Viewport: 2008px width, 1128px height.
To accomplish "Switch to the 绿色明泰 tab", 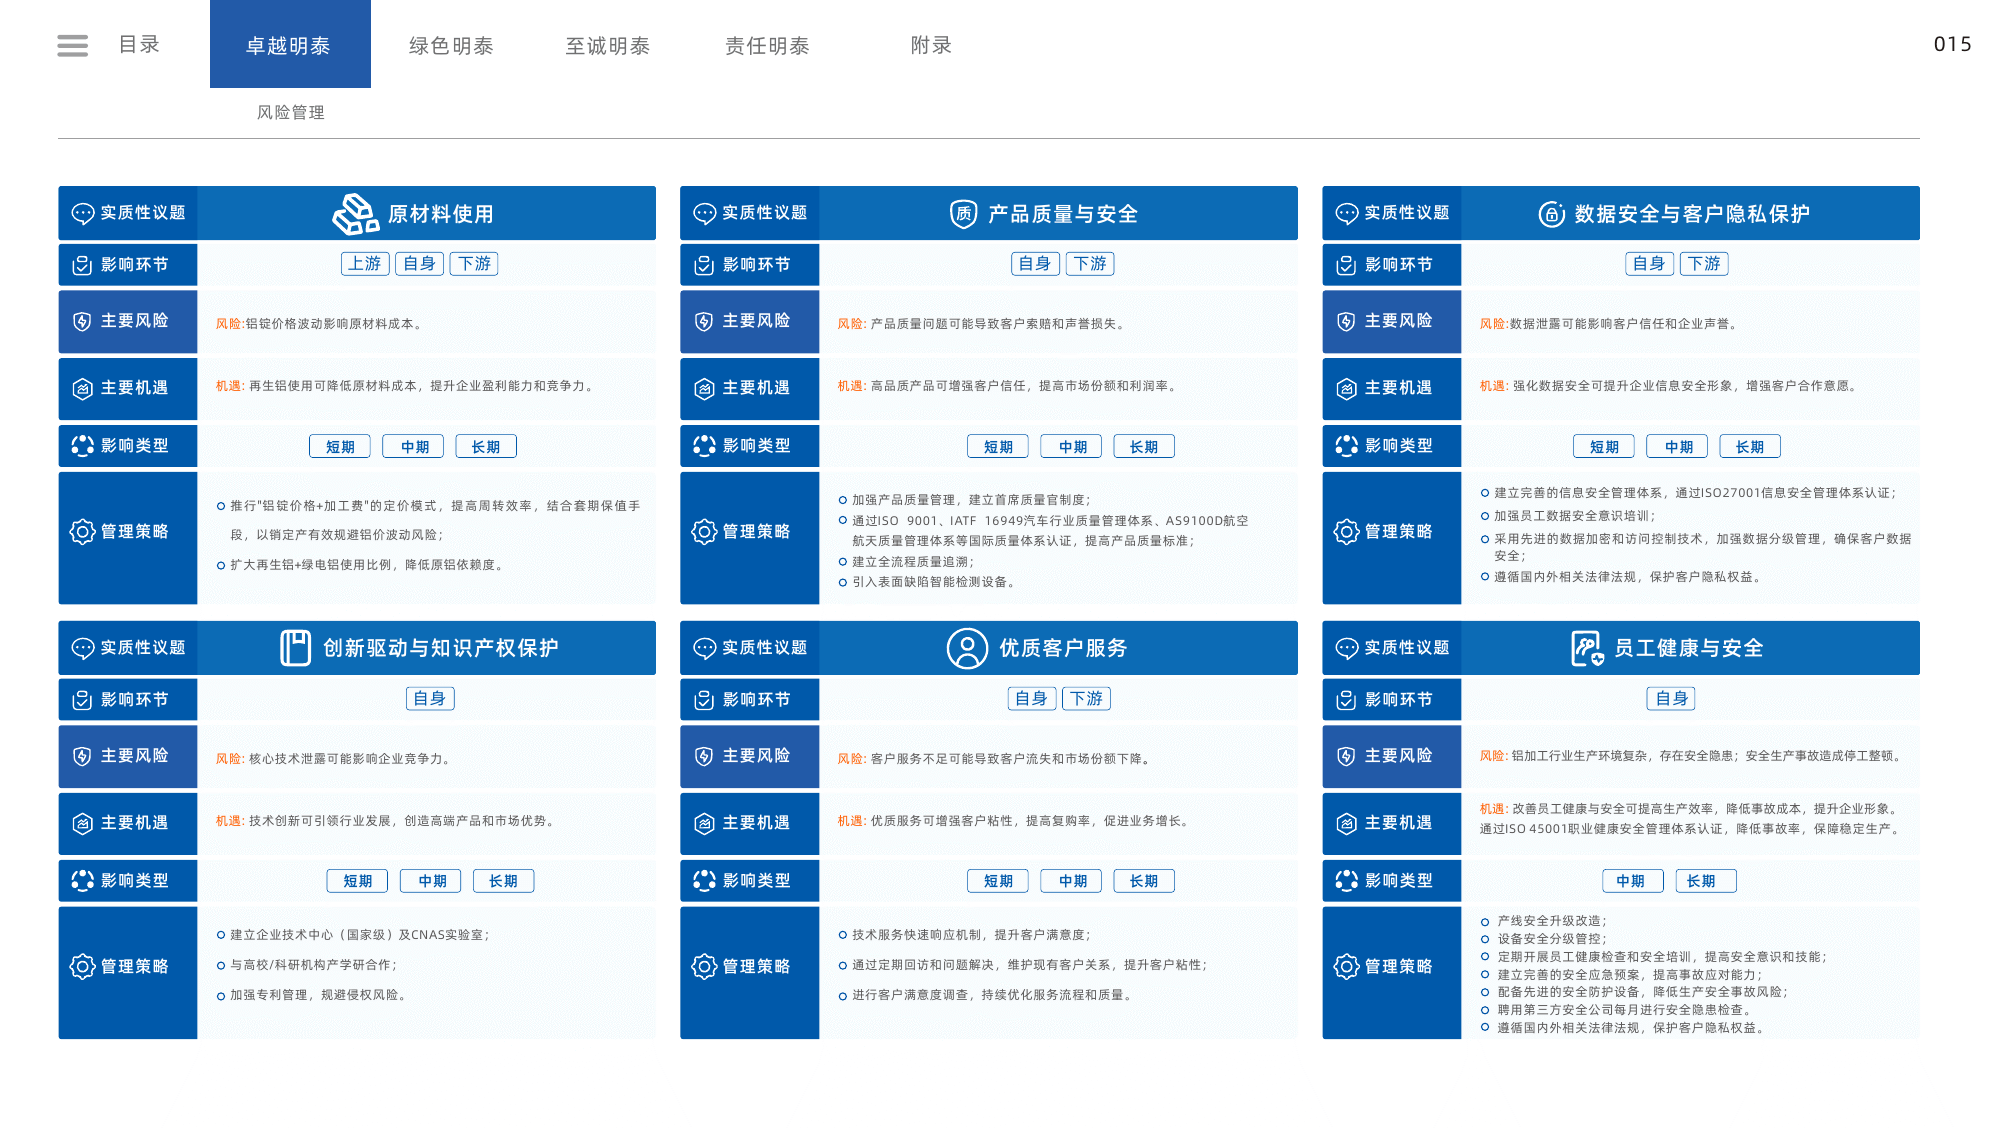I will [451, 45].
